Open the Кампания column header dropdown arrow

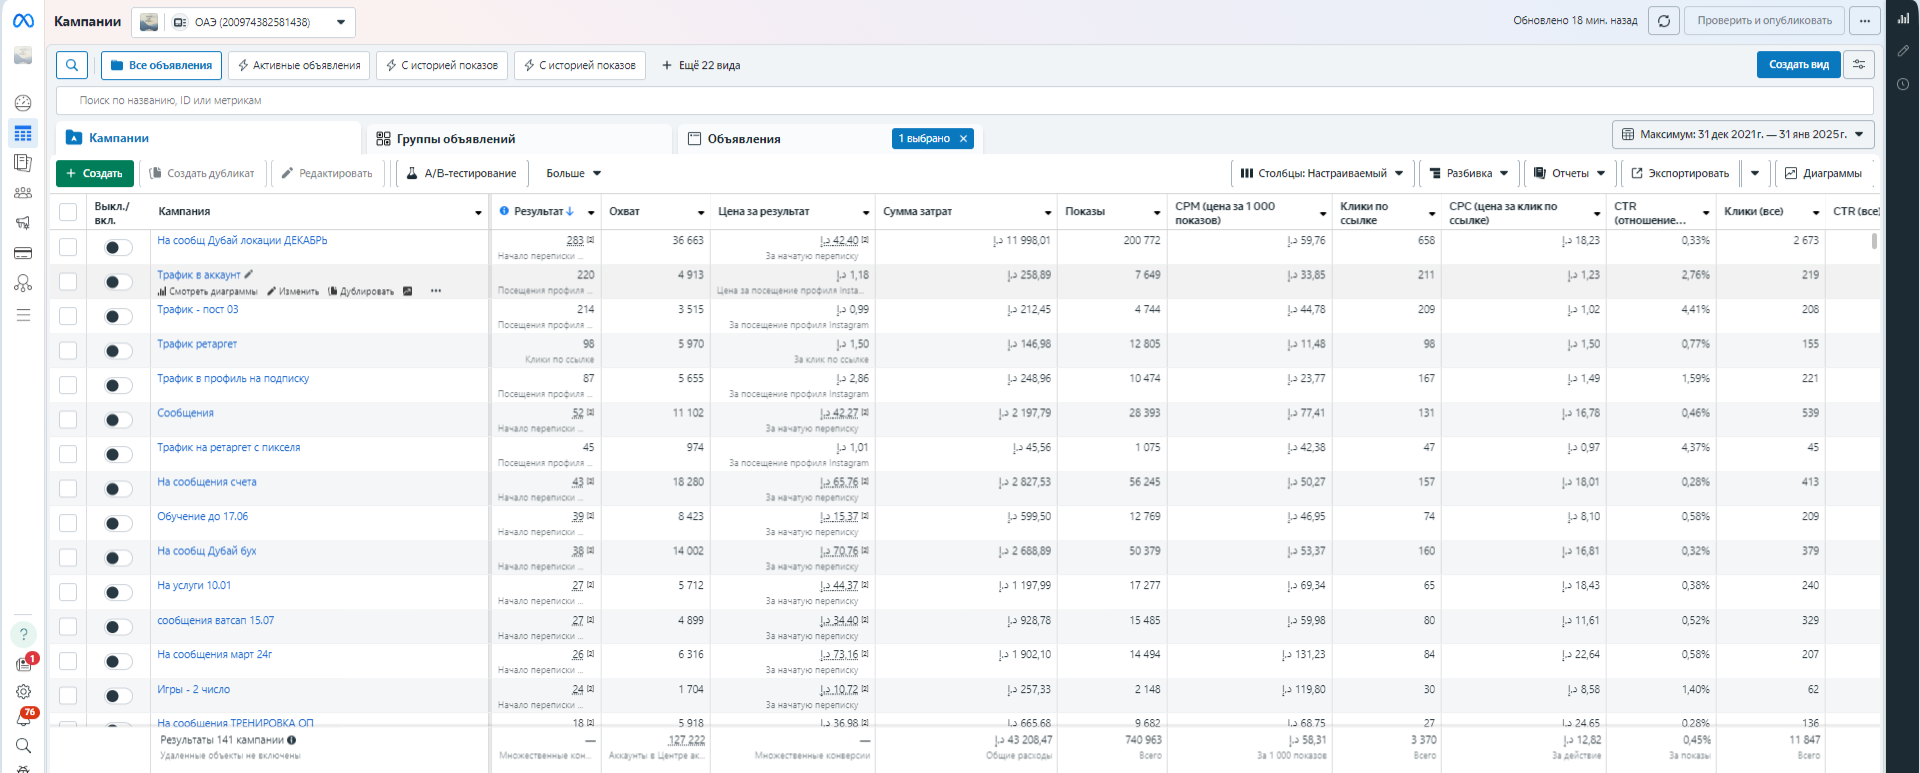478,213
